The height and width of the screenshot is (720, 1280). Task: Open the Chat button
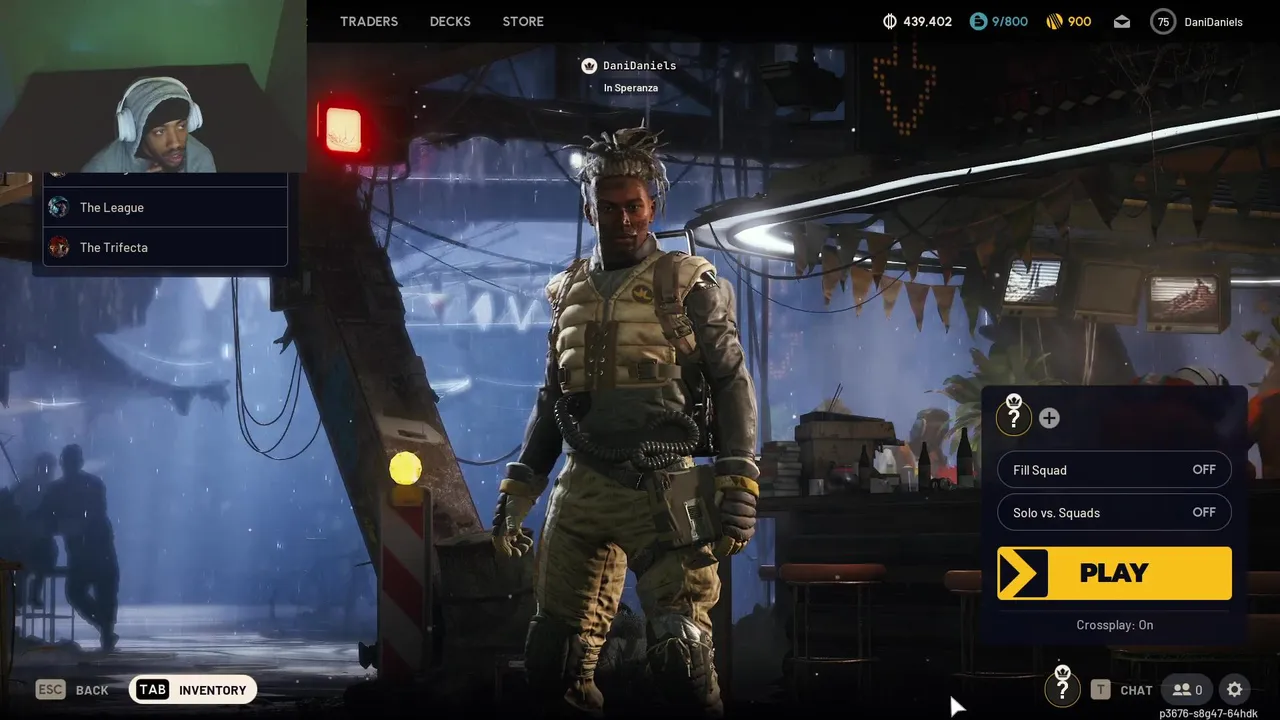[1122, 690]
